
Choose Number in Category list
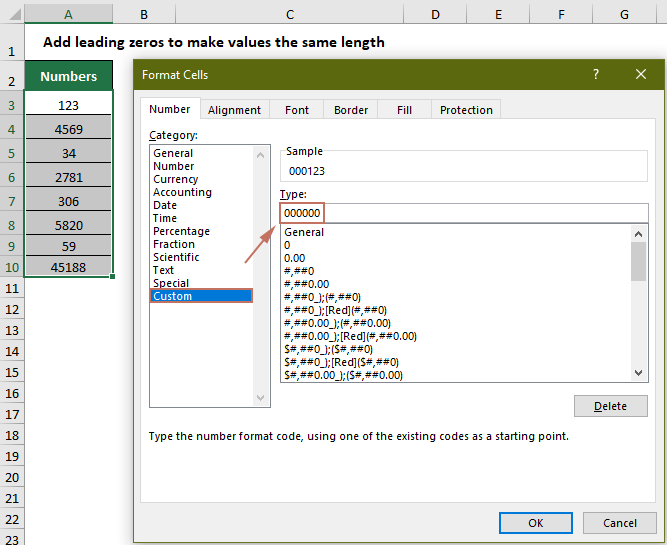[x=174, y=166]
